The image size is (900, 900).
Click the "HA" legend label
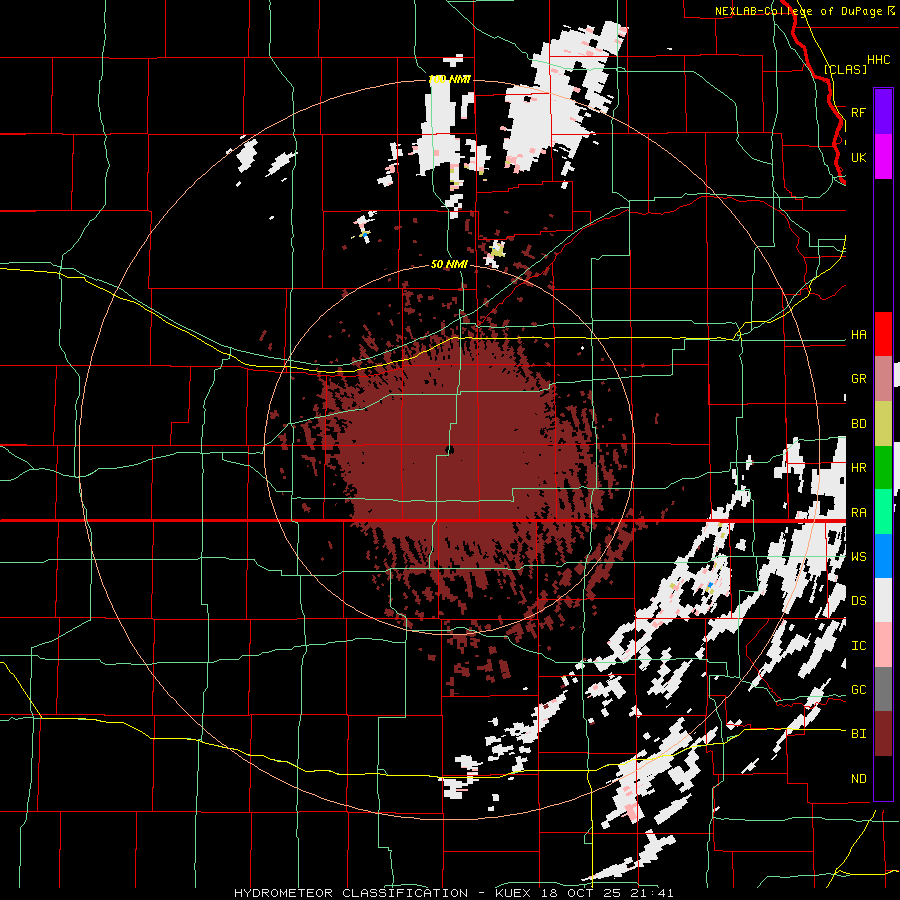coord(858,335)
